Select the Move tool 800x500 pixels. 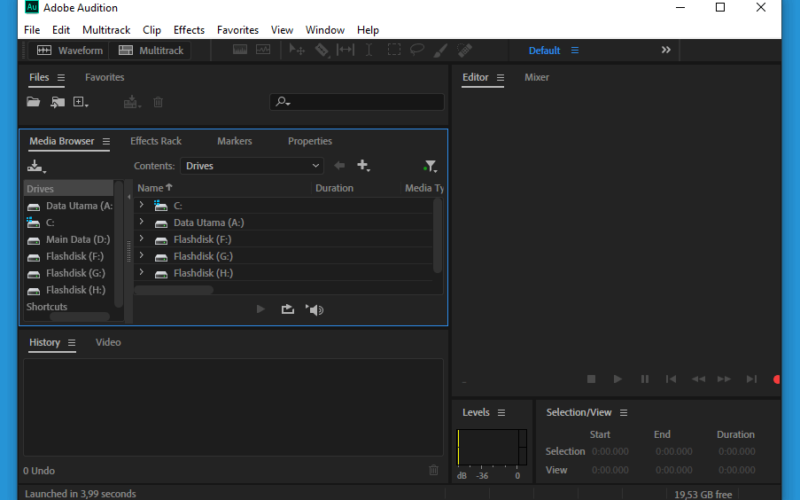[296, 50]
